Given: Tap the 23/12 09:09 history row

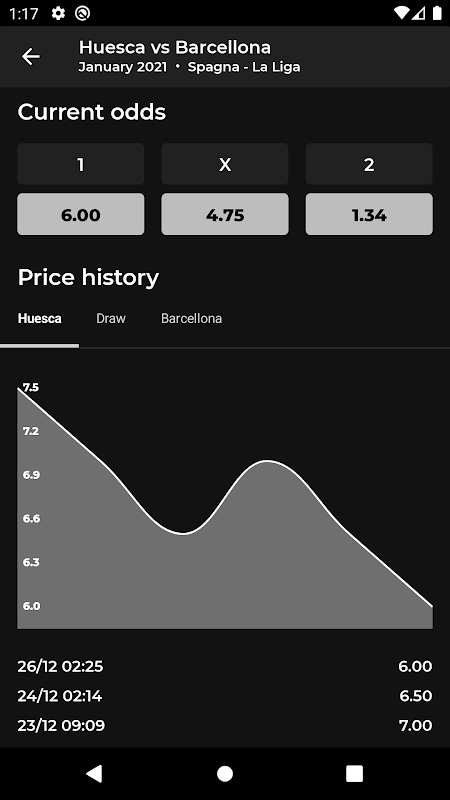Looking at the screenshot, I should click(225, 726).
